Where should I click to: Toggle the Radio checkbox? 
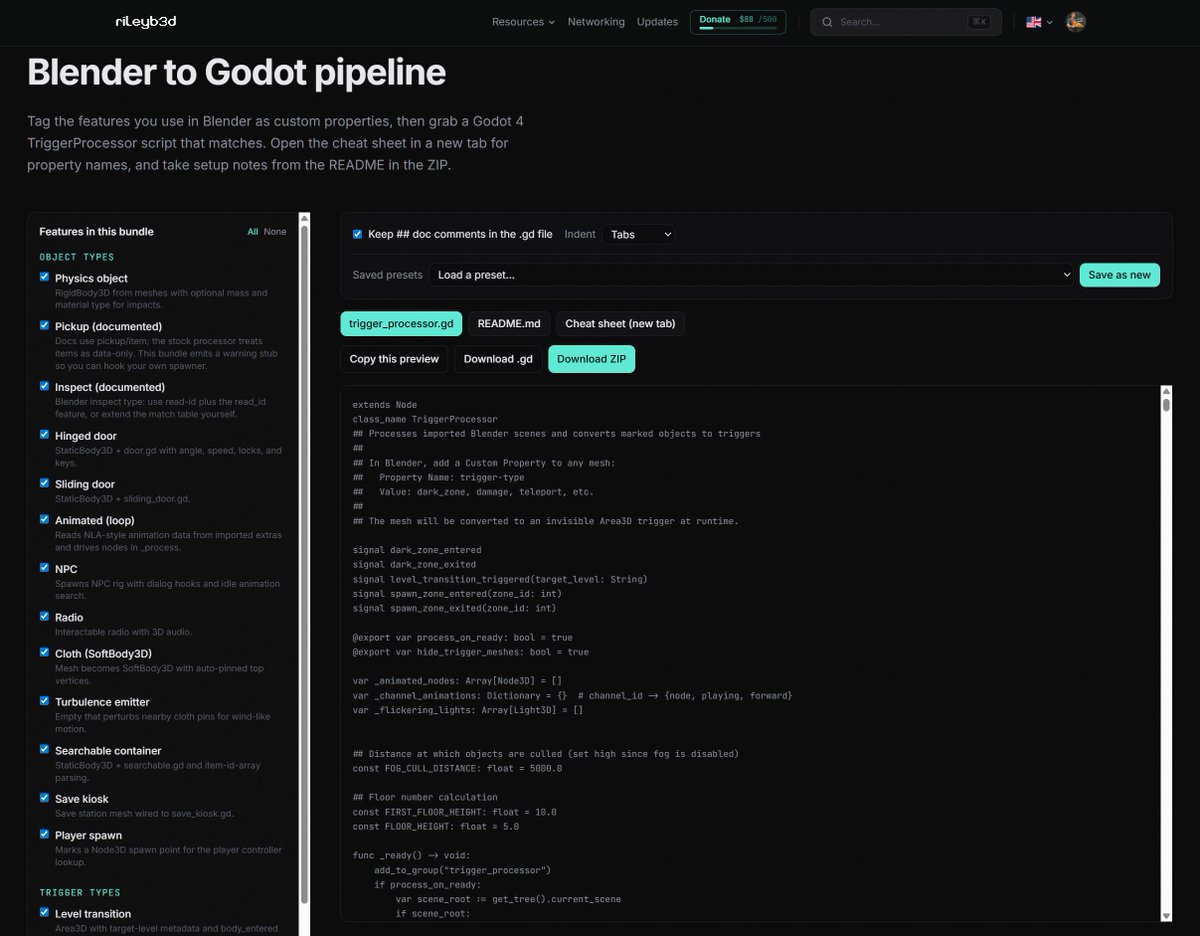pos(44,617)
